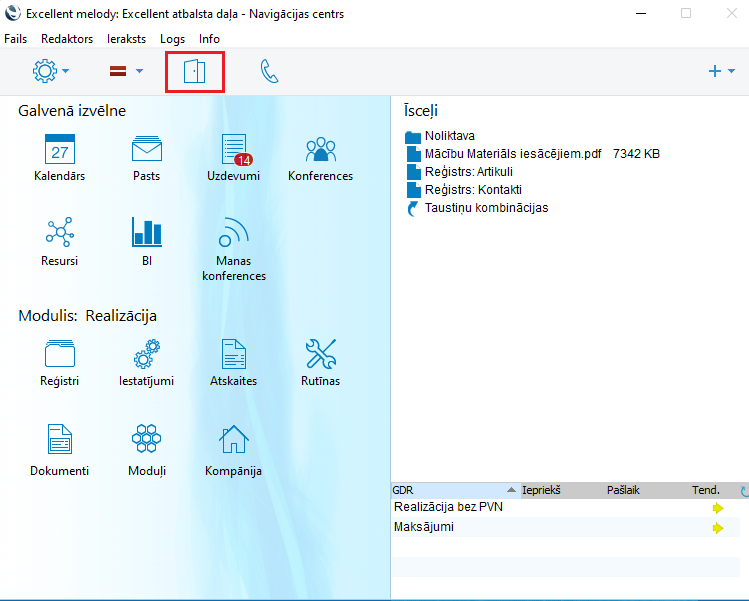
Task: Open the Reģistri folder icon
Action: tap(60, 355)
